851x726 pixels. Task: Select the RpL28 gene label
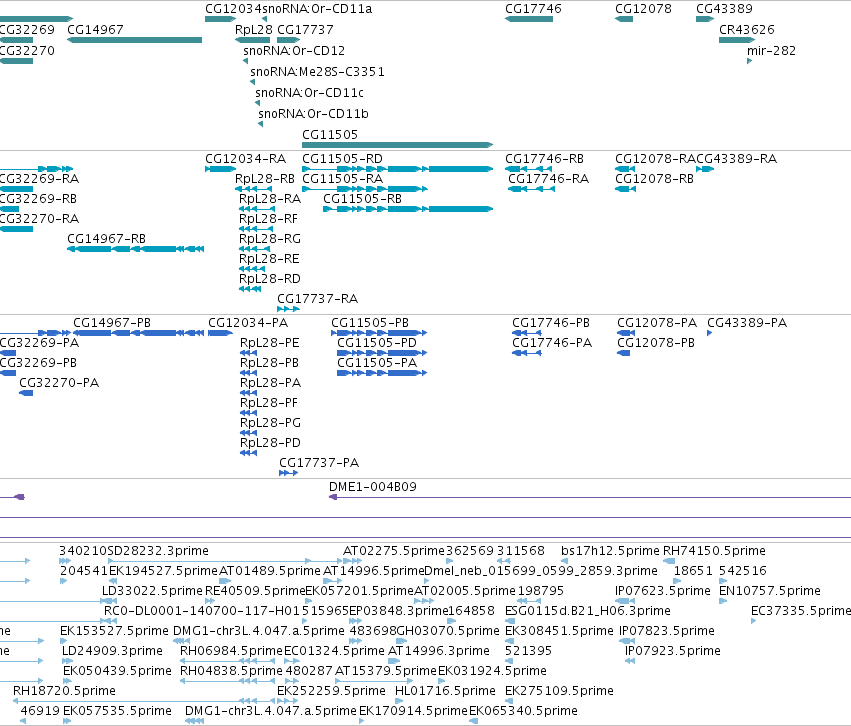point(253,29)
